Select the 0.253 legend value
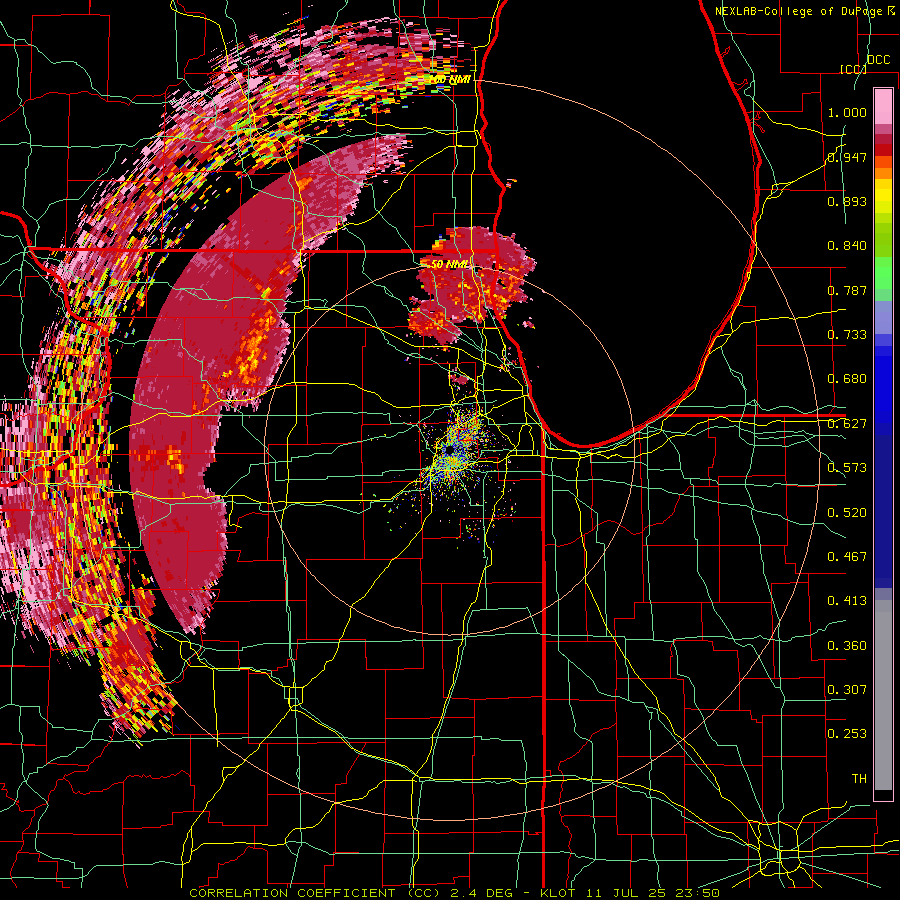 (847, 734)
